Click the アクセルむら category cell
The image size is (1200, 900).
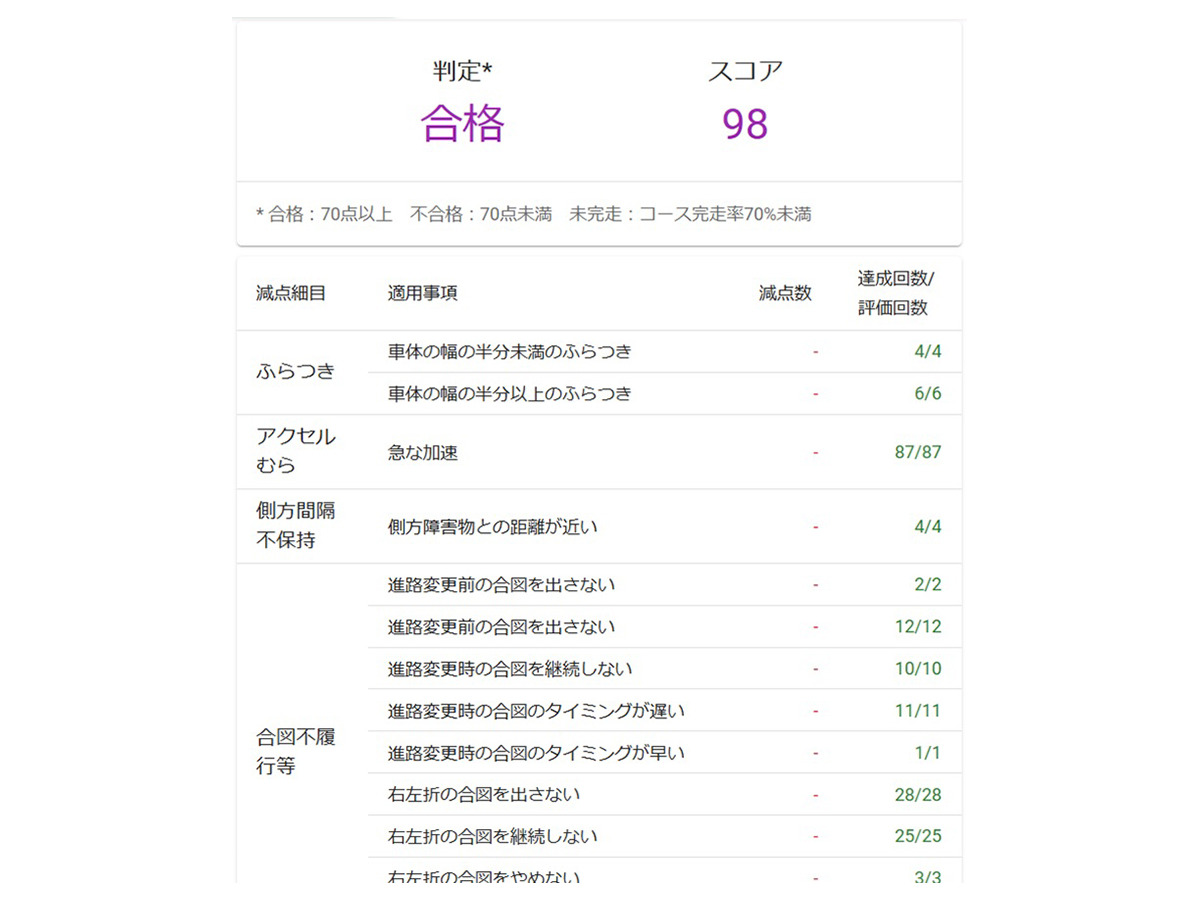tap(296, 451)
